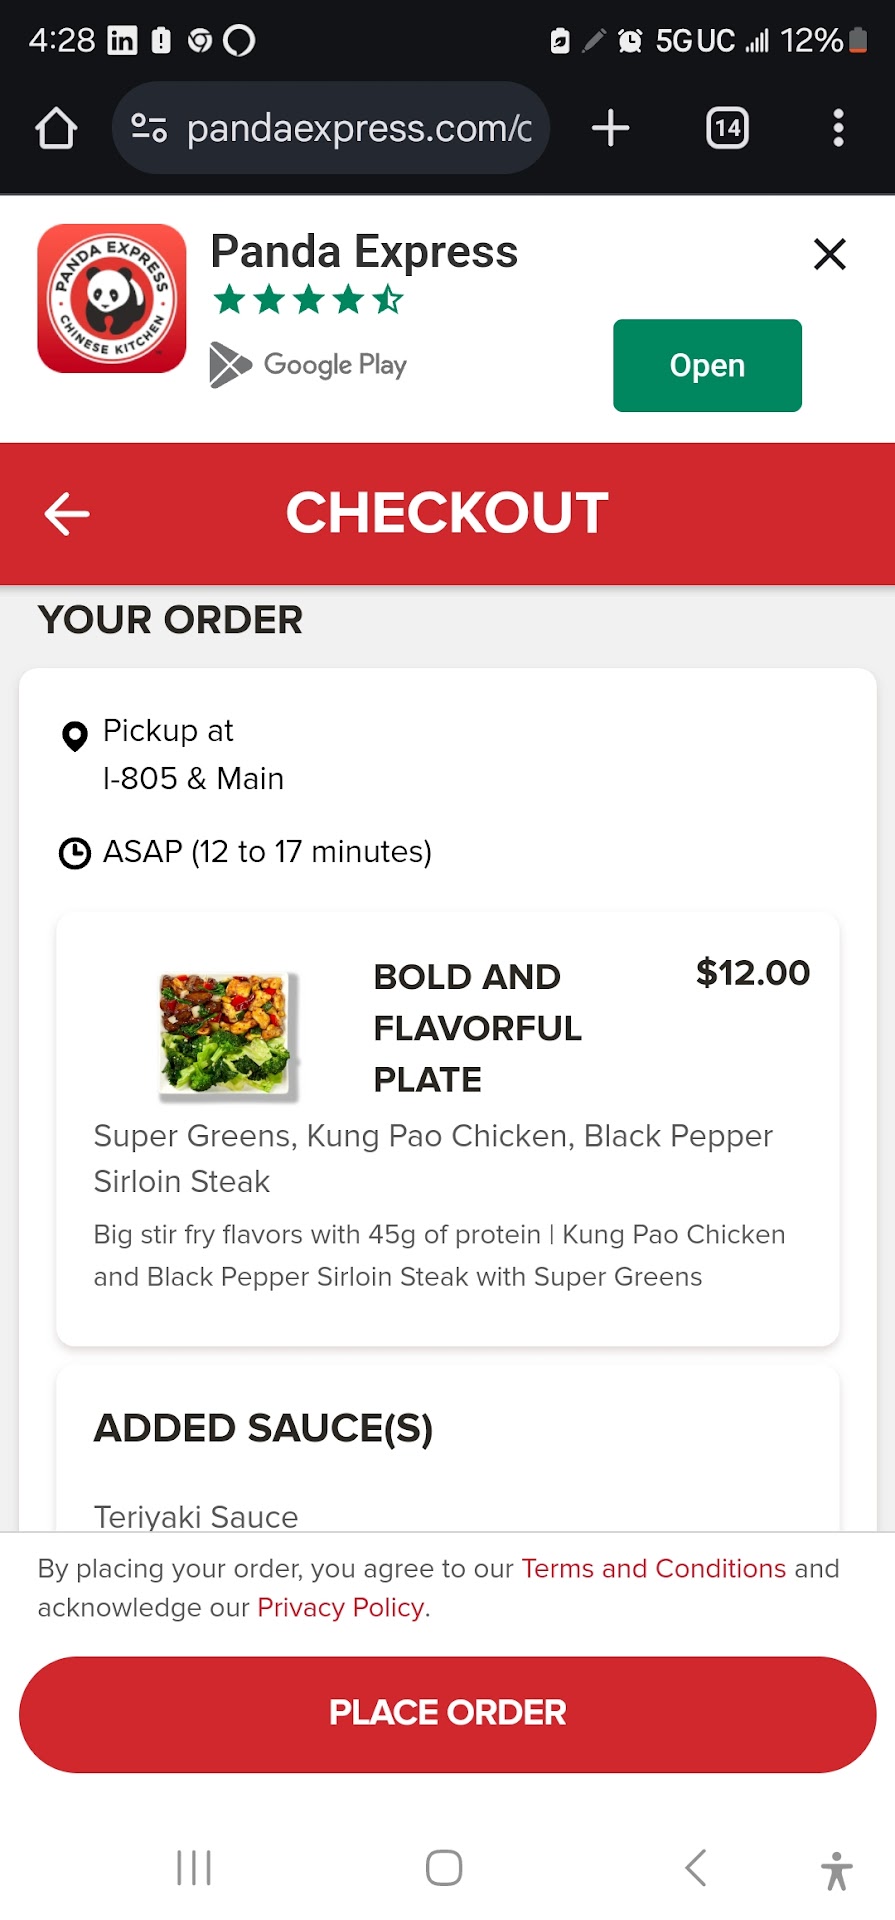Open the accessibility shortcut icon
The height and width of the screenshot is (1920, 895).
(836, 1869)
